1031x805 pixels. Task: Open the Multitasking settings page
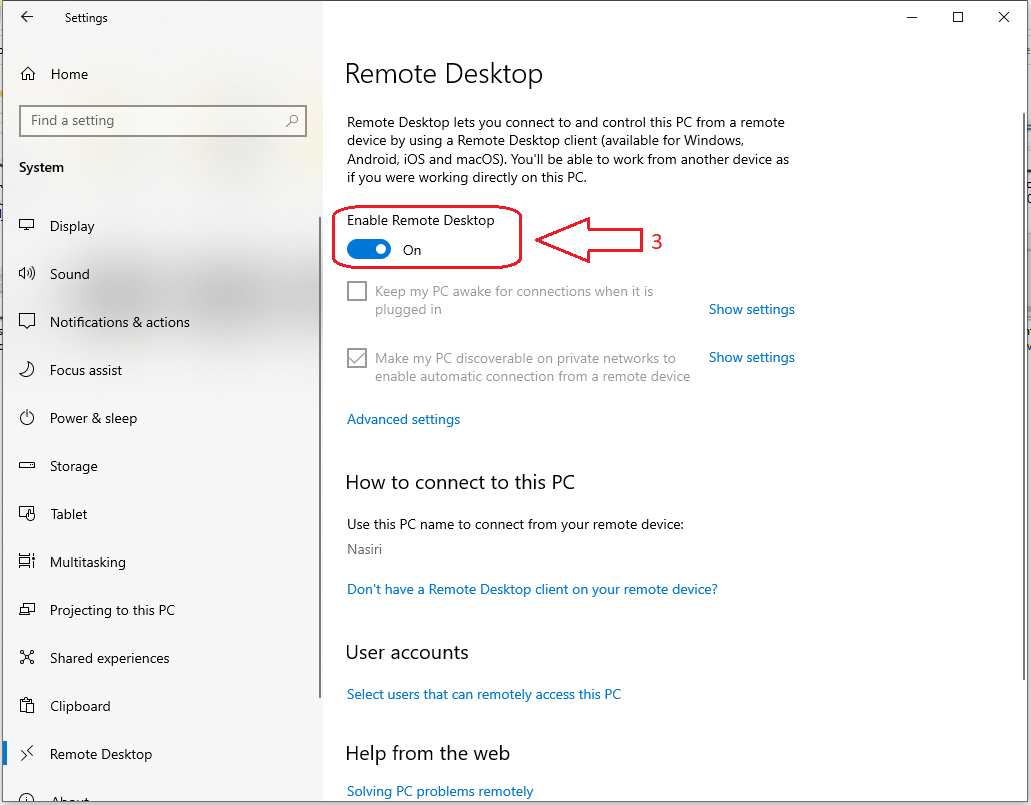pyautogui.click(x=88, y=562)
